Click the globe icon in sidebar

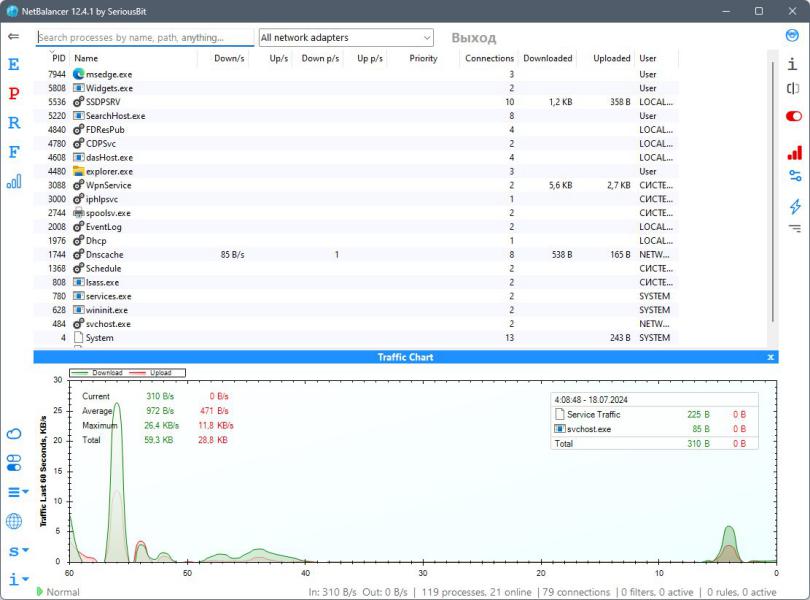14,521
